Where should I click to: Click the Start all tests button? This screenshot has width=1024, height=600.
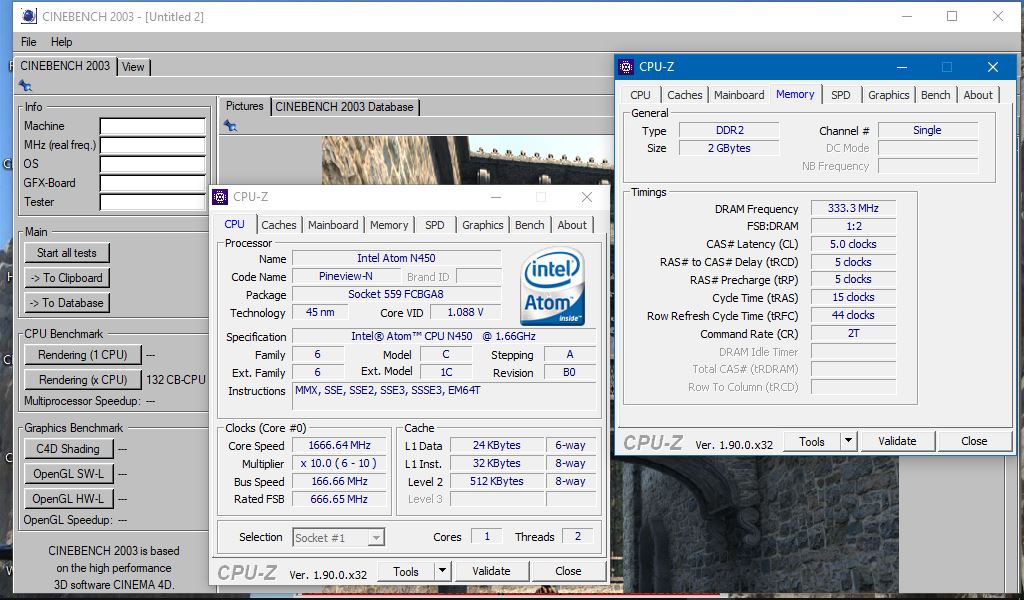click(67, 253)
